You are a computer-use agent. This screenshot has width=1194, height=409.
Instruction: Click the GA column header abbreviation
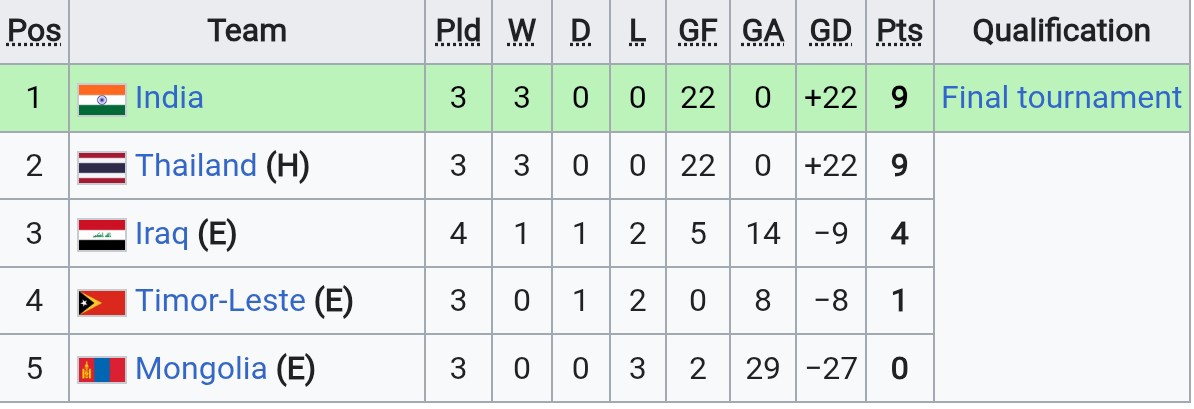763,31
